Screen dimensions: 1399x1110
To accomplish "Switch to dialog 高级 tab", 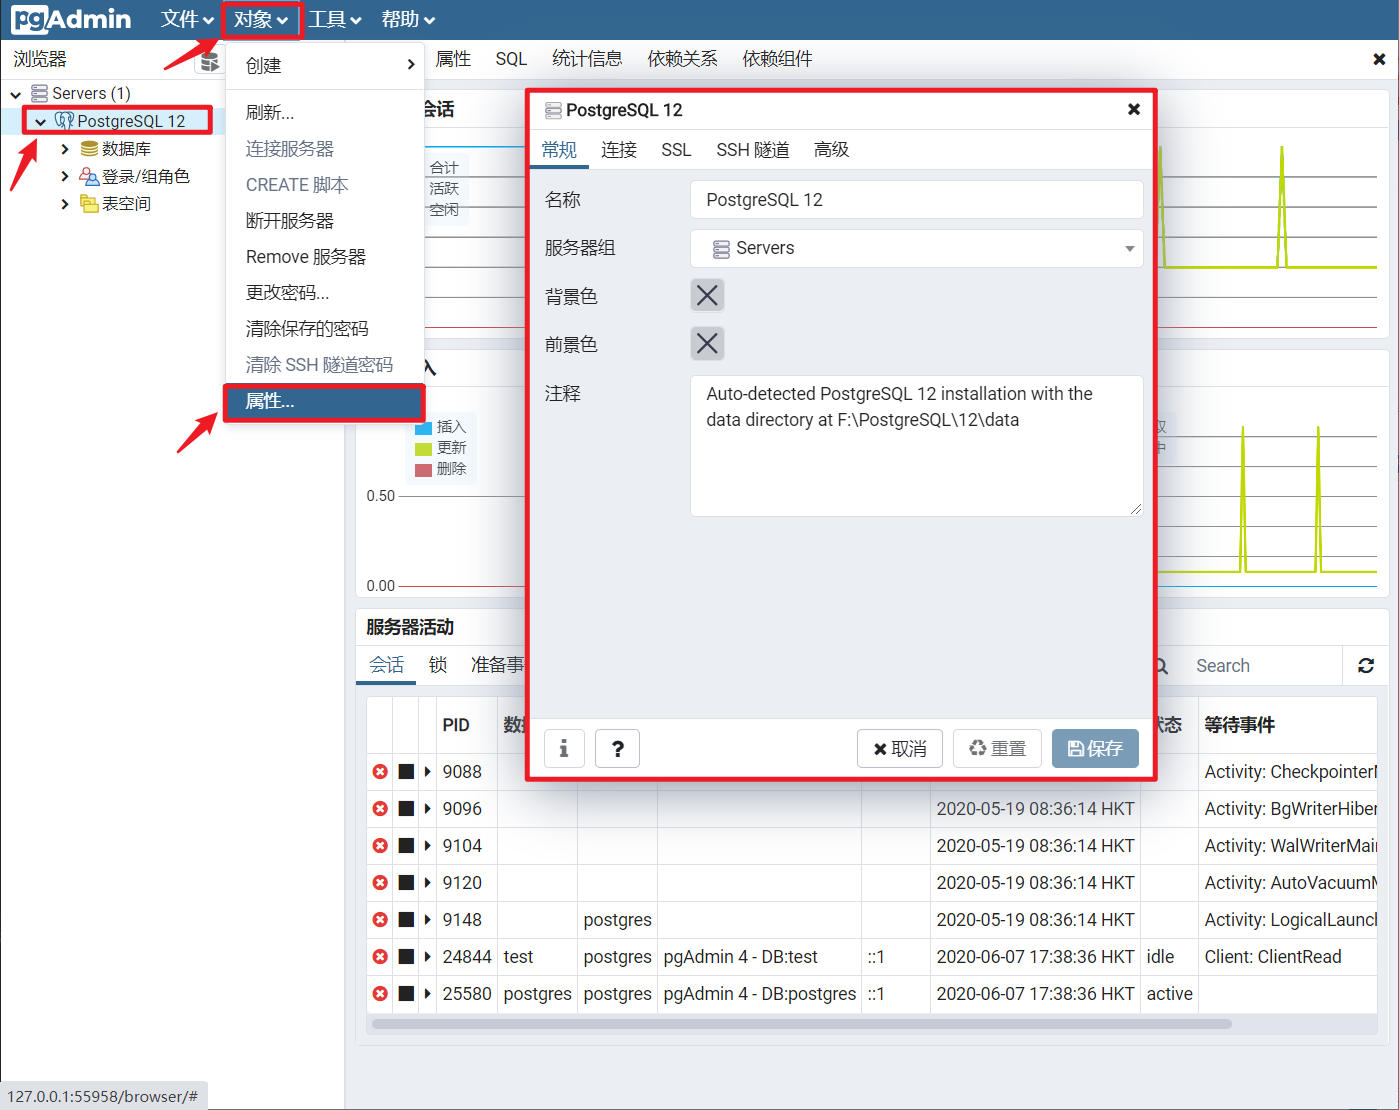I will pos(831,150).
